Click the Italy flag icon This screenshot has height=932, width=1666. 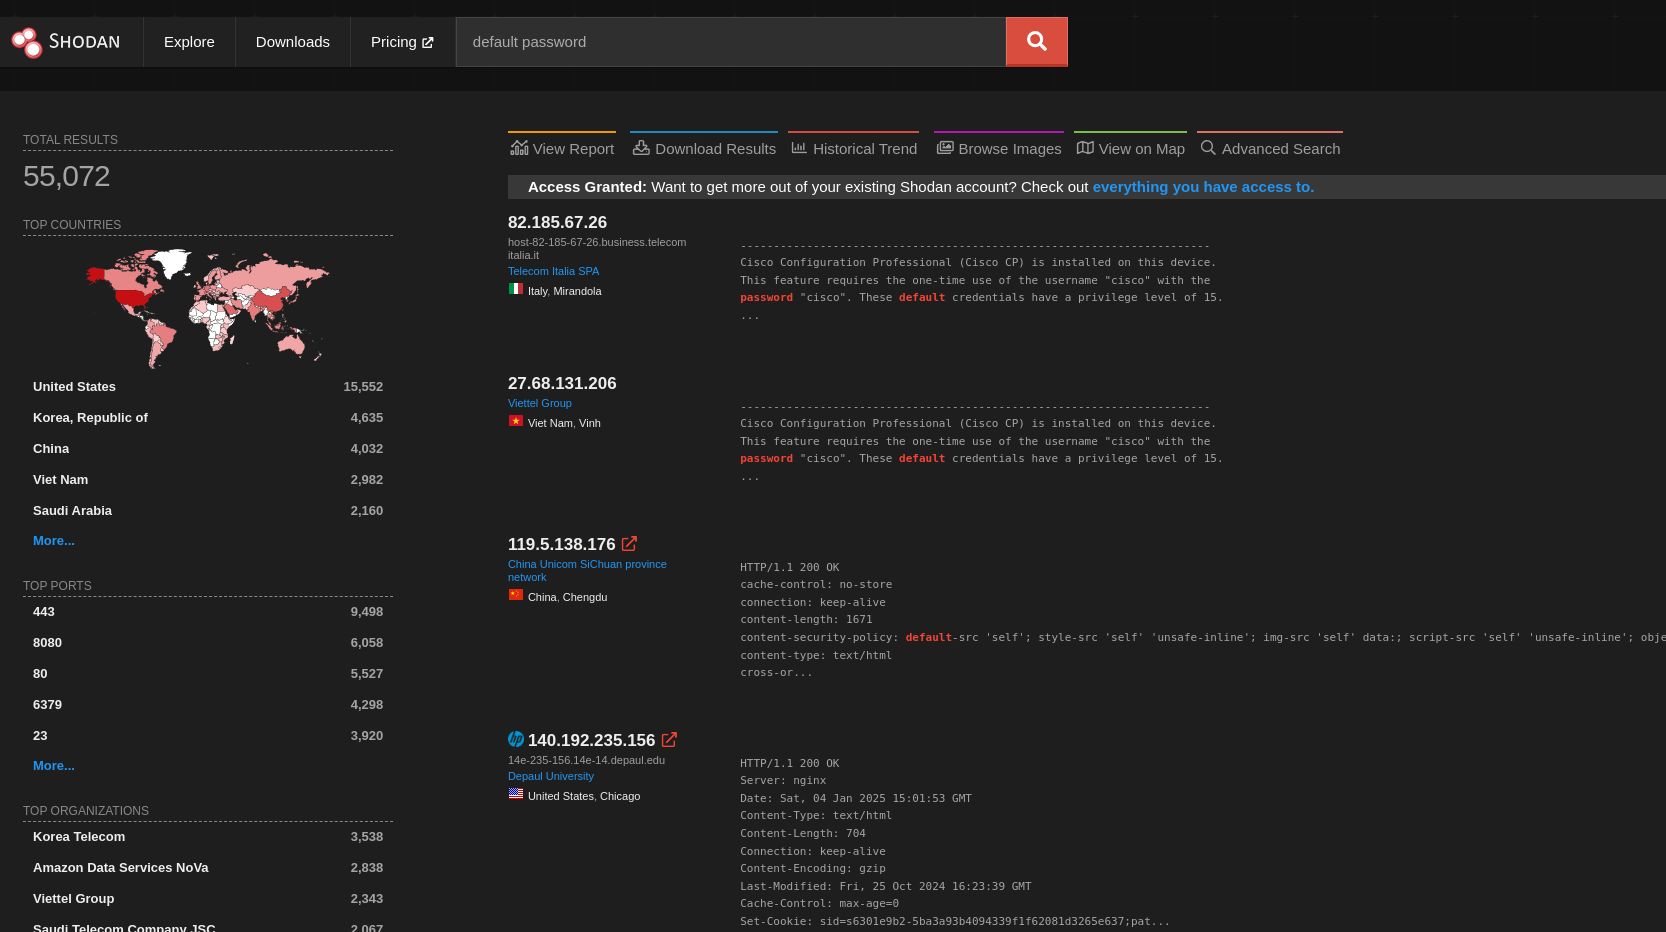516,289
